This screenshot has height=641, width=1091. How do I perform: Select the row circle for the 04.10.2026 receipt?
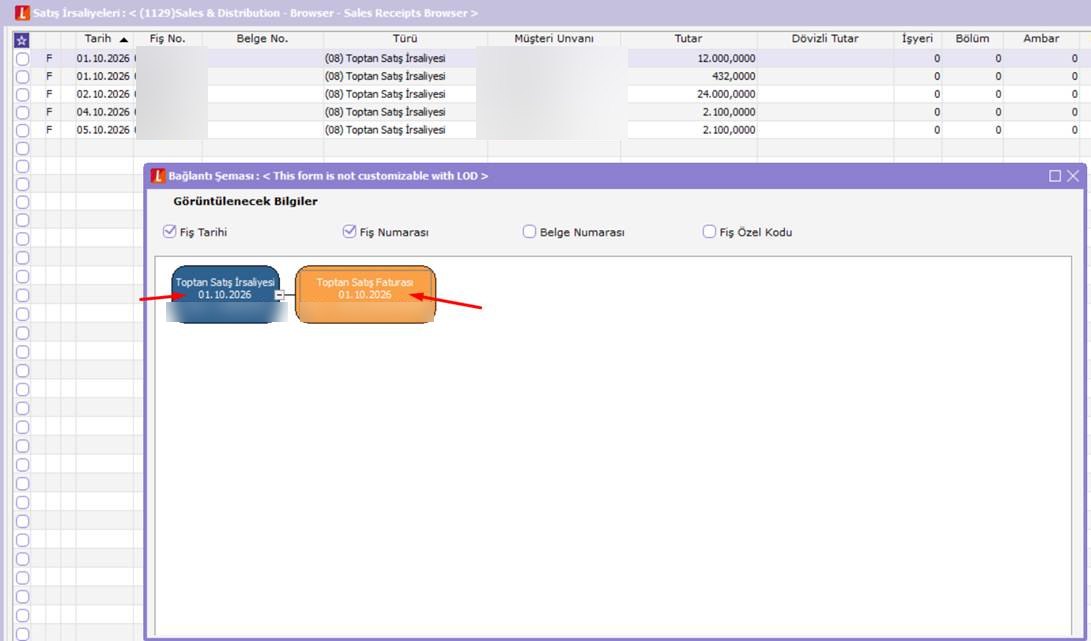point(22,112)
